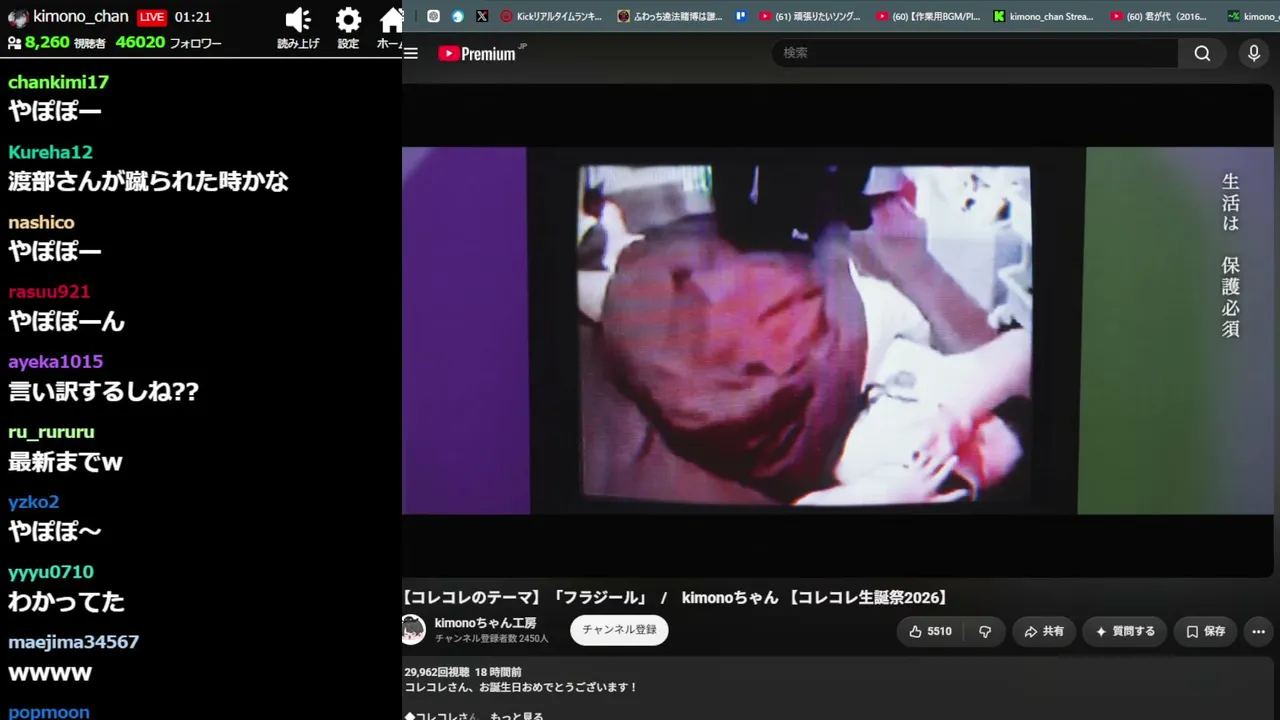Open the first square bookmark icon
Viewport: 1280px width, 720px height.
click(x=433, y=16)
